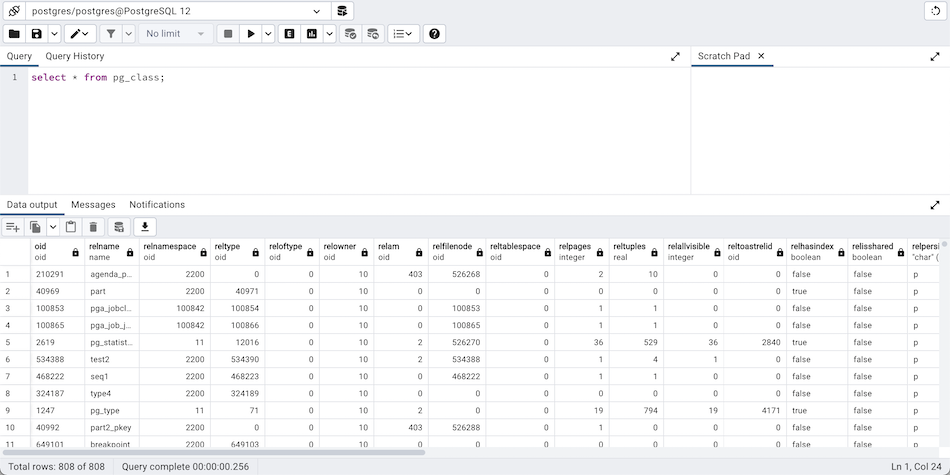The height and width of the screenshot is (475, 950).
Task: Close the Scratch Pad tab
Action: pos(761,56)
